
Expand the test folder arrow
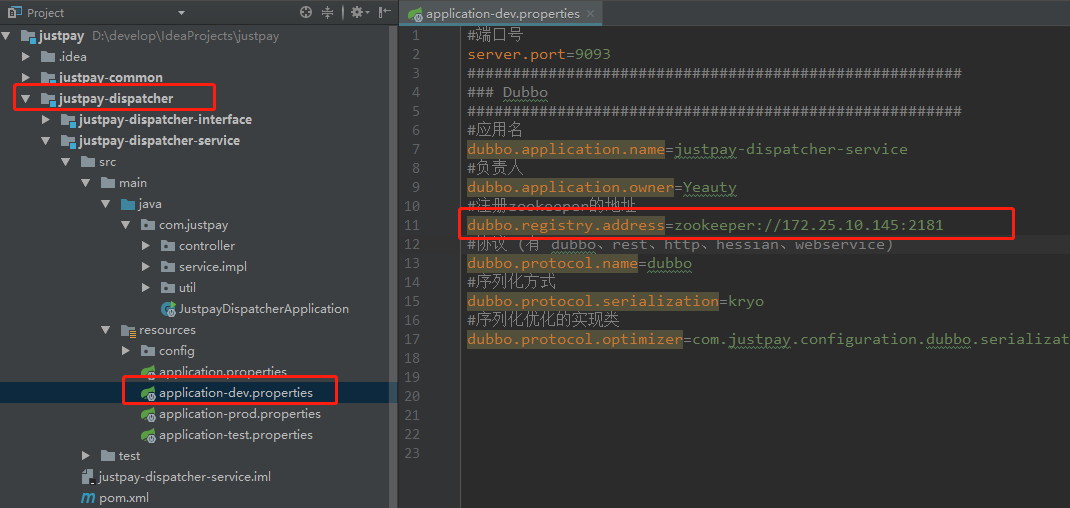pyautogui.click(x=86, y=455)
